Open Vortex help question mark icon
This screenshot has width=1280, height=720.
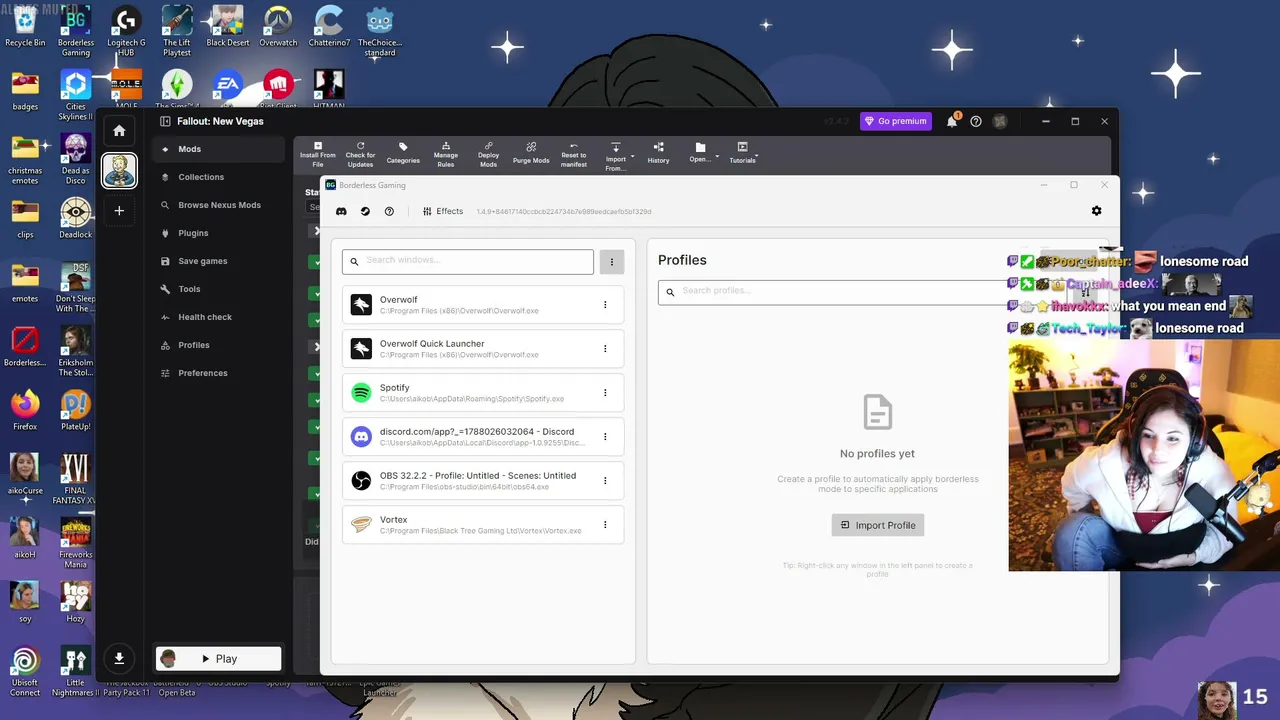pyautogui.click(x=976, y=121)
